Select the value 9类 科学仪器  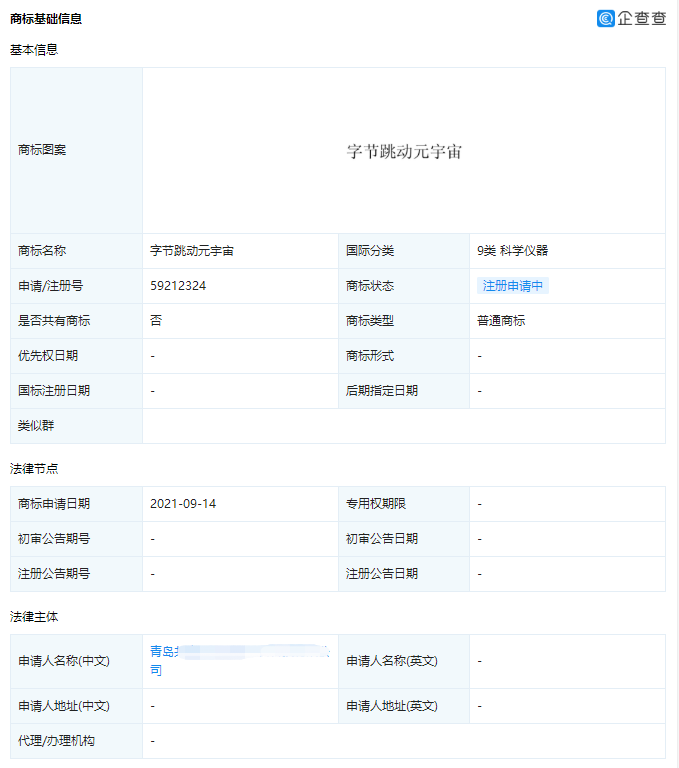point(512,251)
